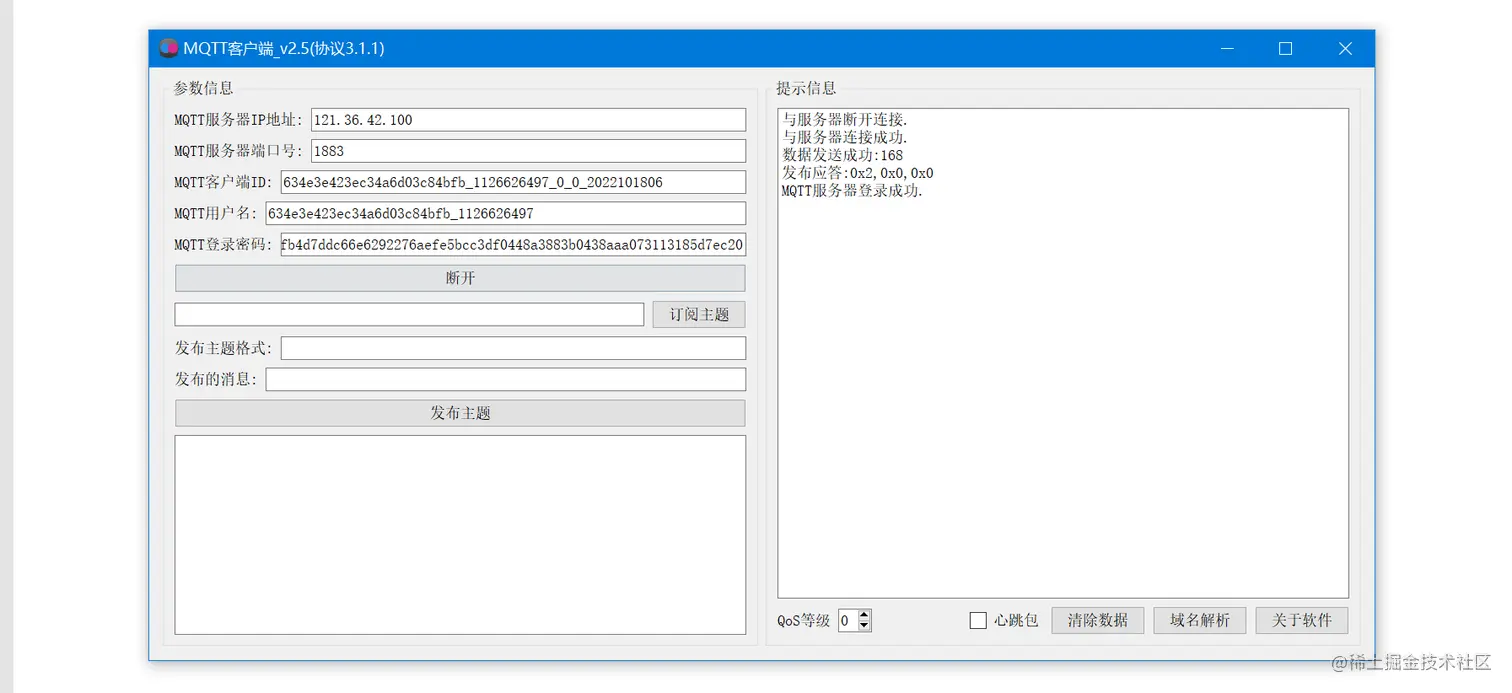1512x693 pixels.
Task: Increase QoS level with up arrow
Action: (865, 615)
